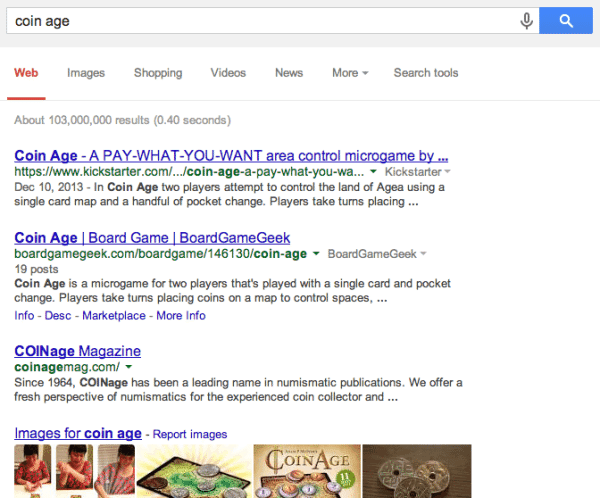This screenshot has height=498, width=600.
Task: Open Search tools options
Action: coord(426,73)
